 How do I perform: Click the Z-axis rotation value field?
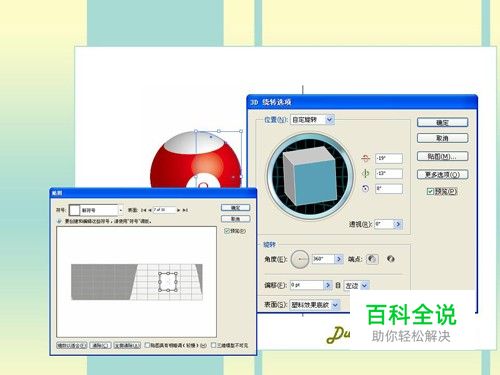[x=389, y=189]
